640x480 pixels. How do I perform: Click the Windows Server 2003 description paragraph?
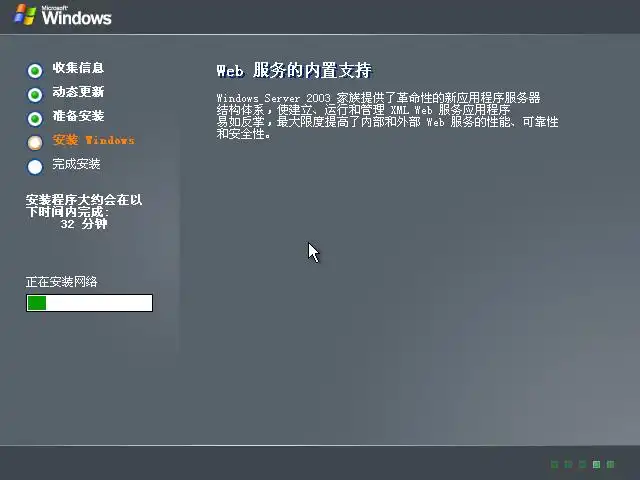387,116
